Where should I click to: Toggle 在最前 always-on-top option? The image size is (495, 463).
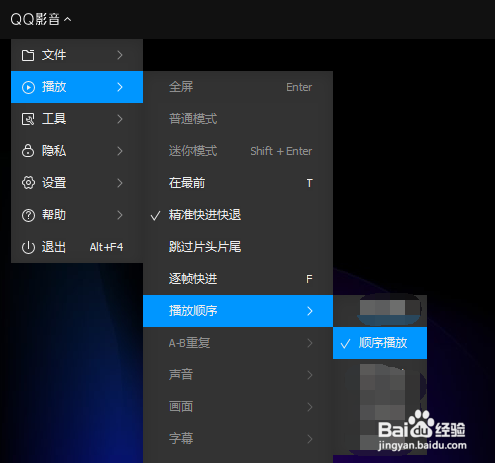(238, 183)
